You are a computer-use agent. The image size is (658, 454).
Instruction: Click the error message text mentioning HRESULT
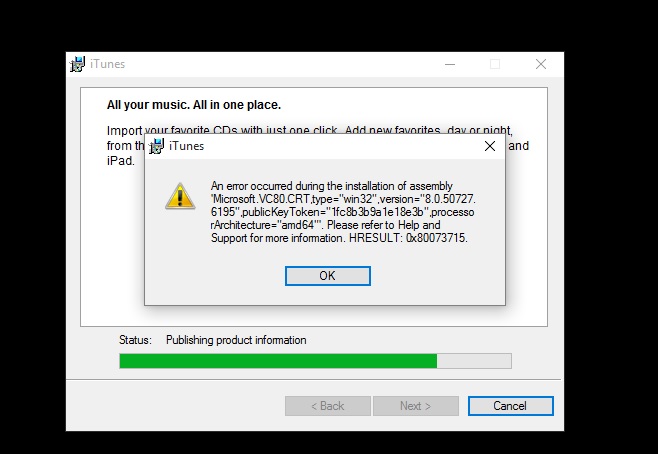click(343, 212)
